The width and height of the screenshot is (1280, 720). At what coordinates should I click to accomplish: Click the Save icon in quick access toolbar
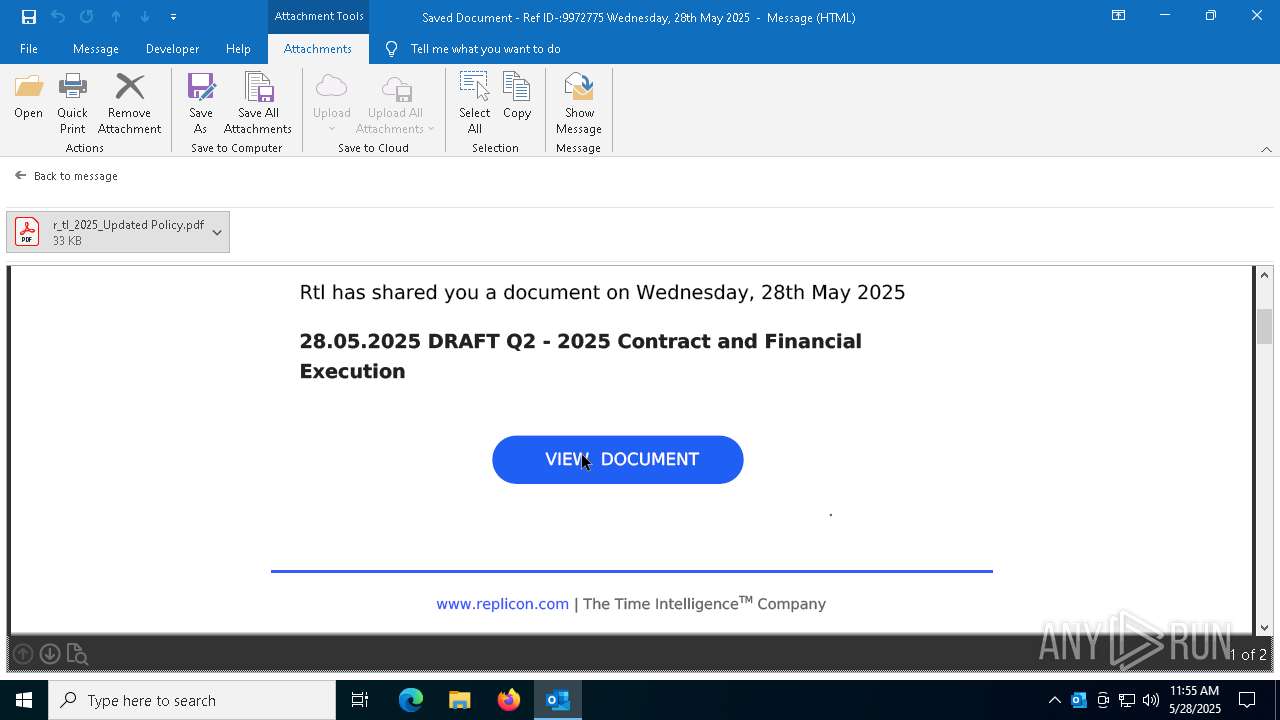tap(29, 17)
